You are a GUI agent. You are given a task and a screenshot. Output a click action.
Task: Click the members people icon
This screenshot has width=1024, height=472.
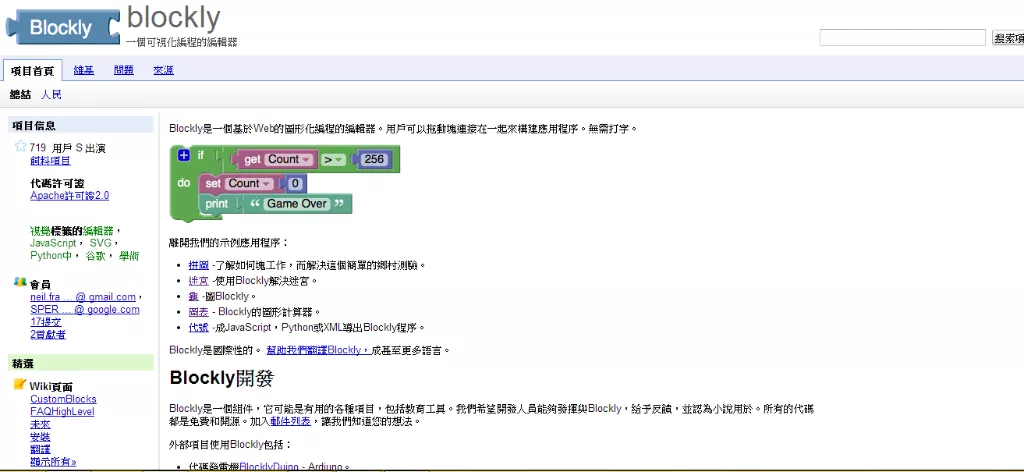coord(20,282)
